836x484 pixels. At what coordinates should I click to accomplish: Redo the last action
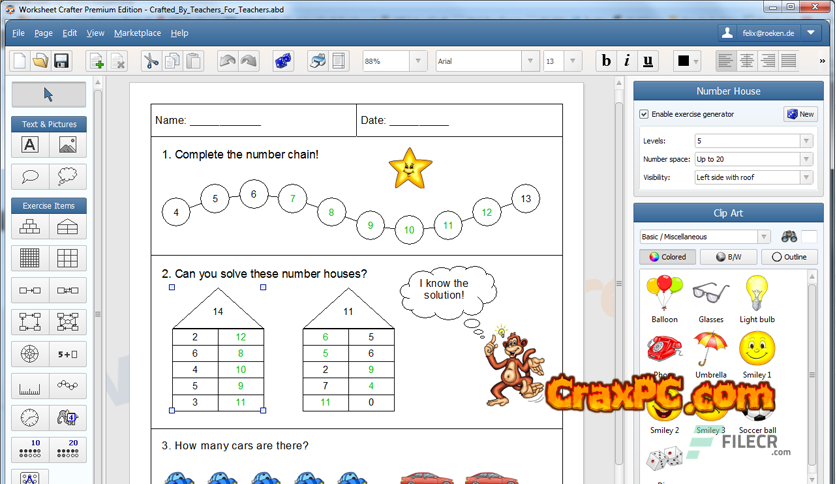click(x=248, y=61)
